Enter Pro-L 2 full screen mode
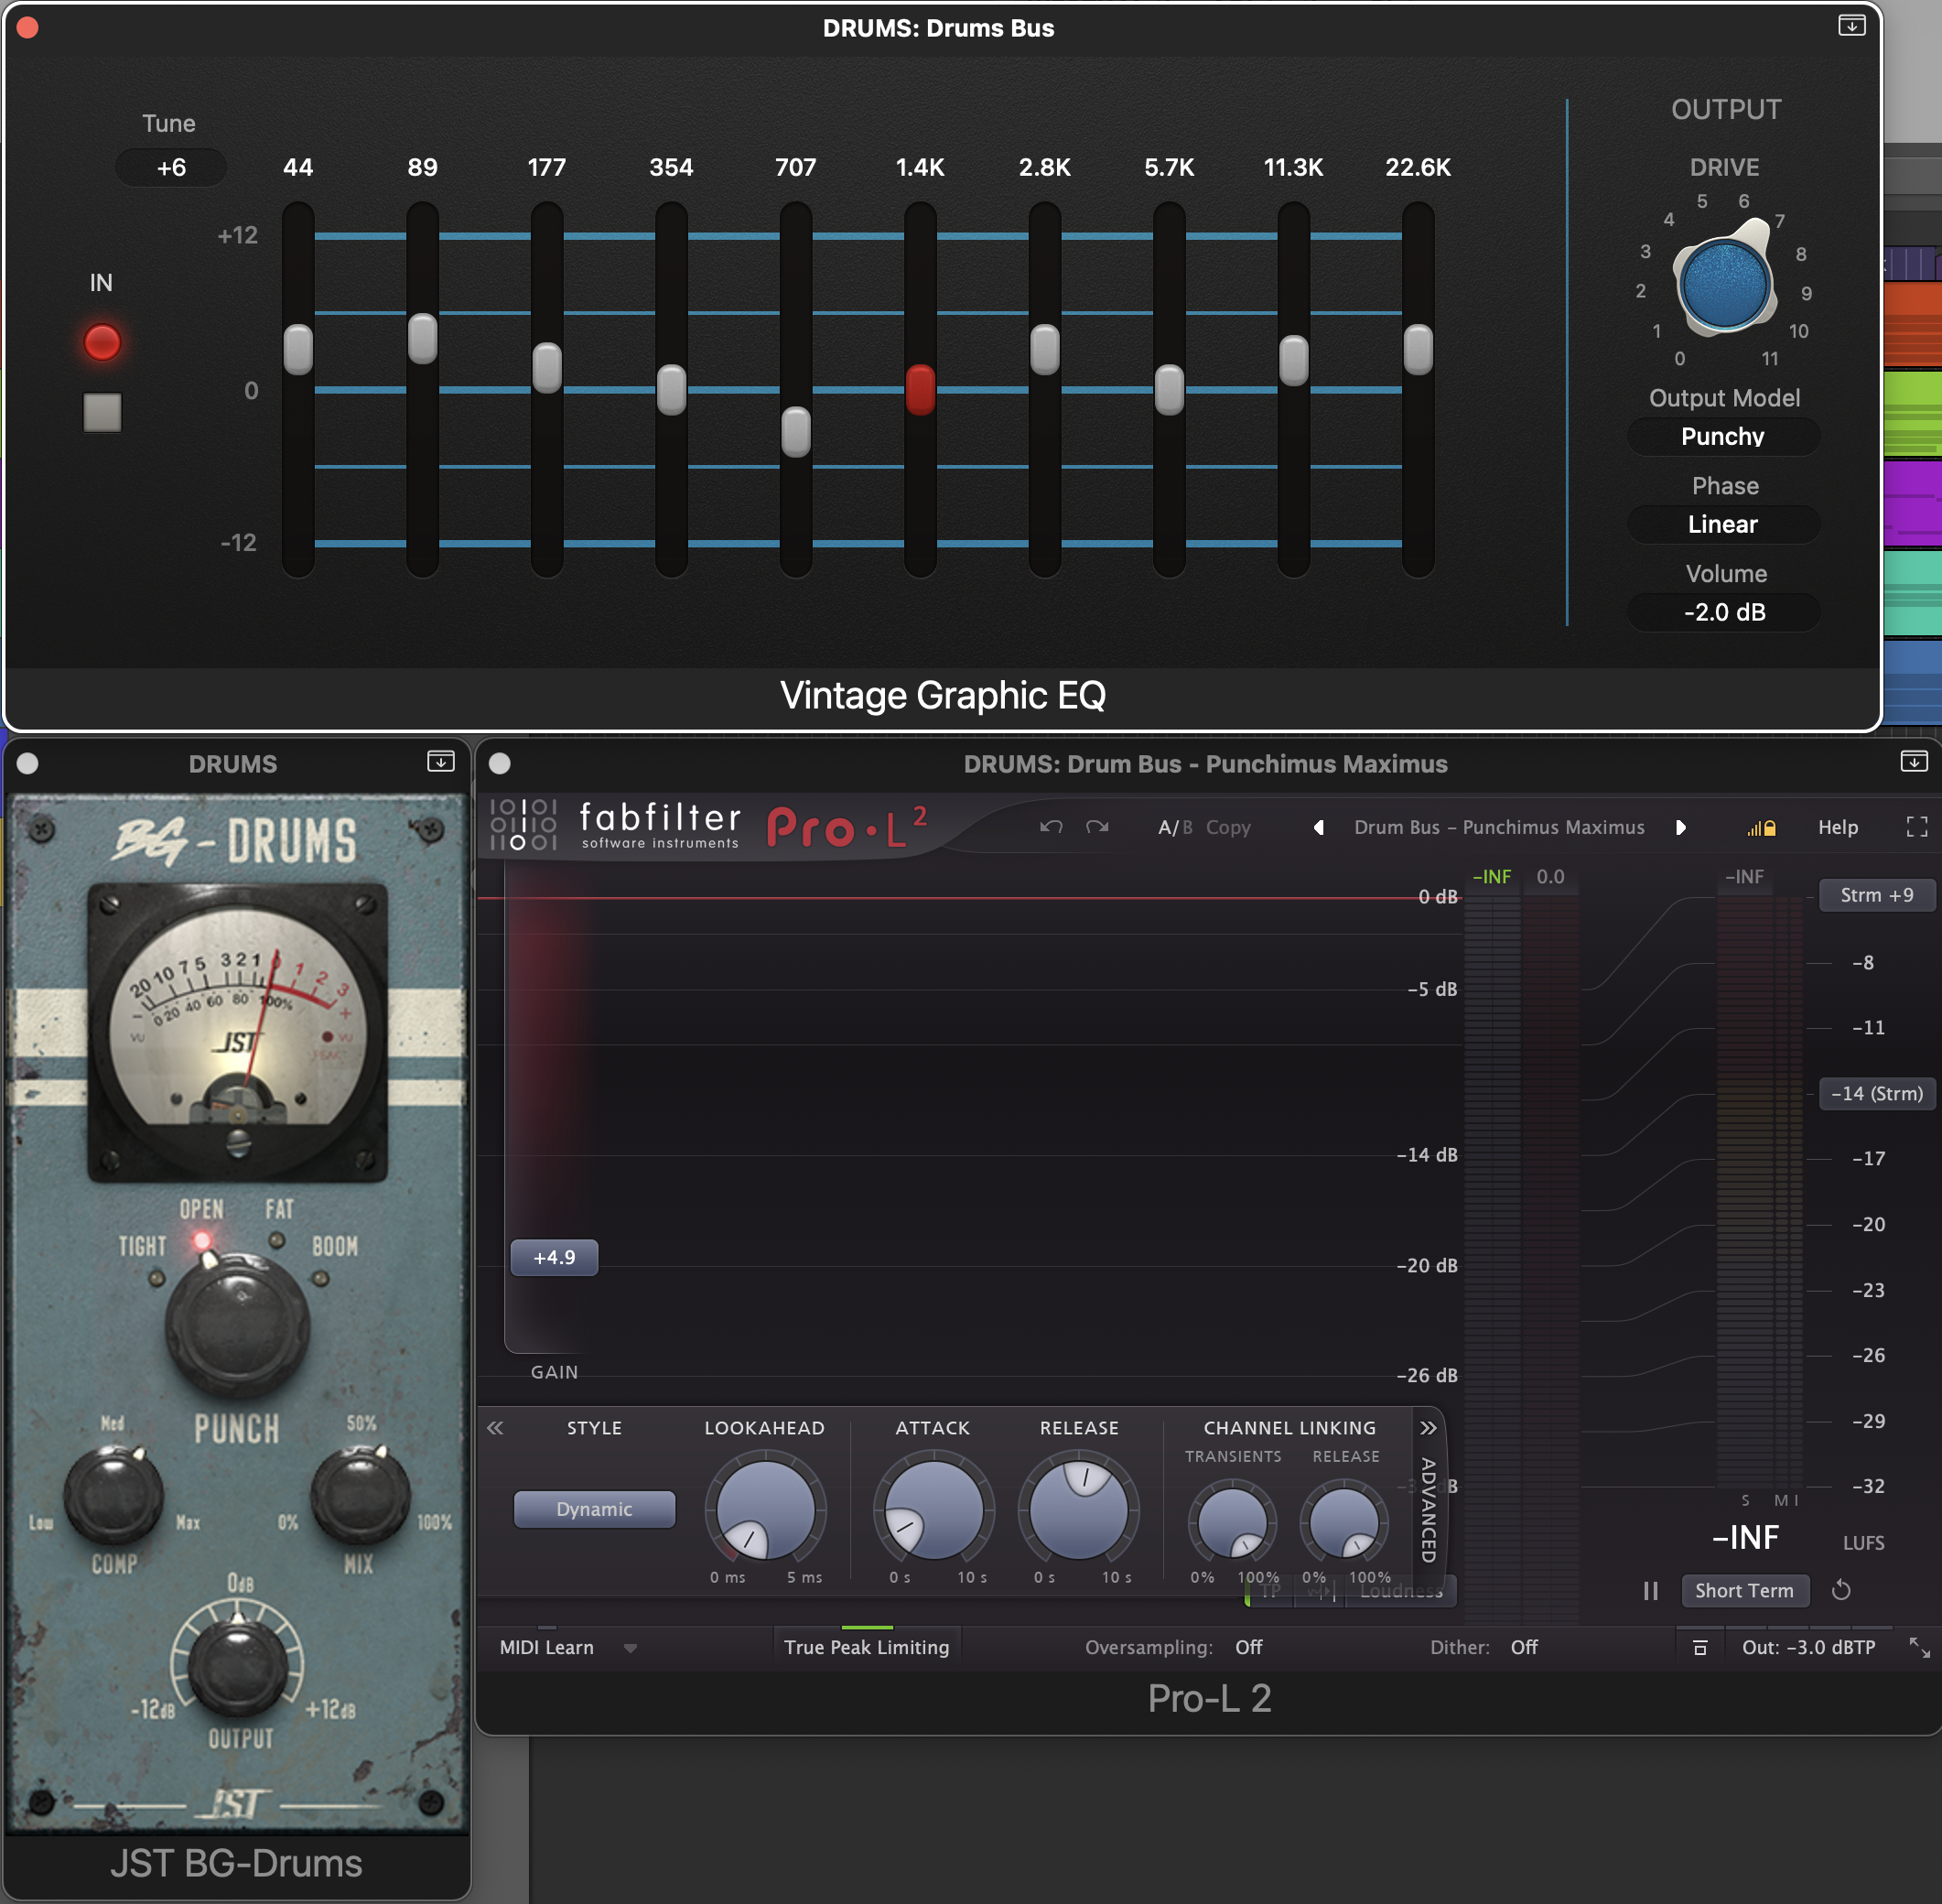1942x1904 pixels. [x=1916, y=827]
